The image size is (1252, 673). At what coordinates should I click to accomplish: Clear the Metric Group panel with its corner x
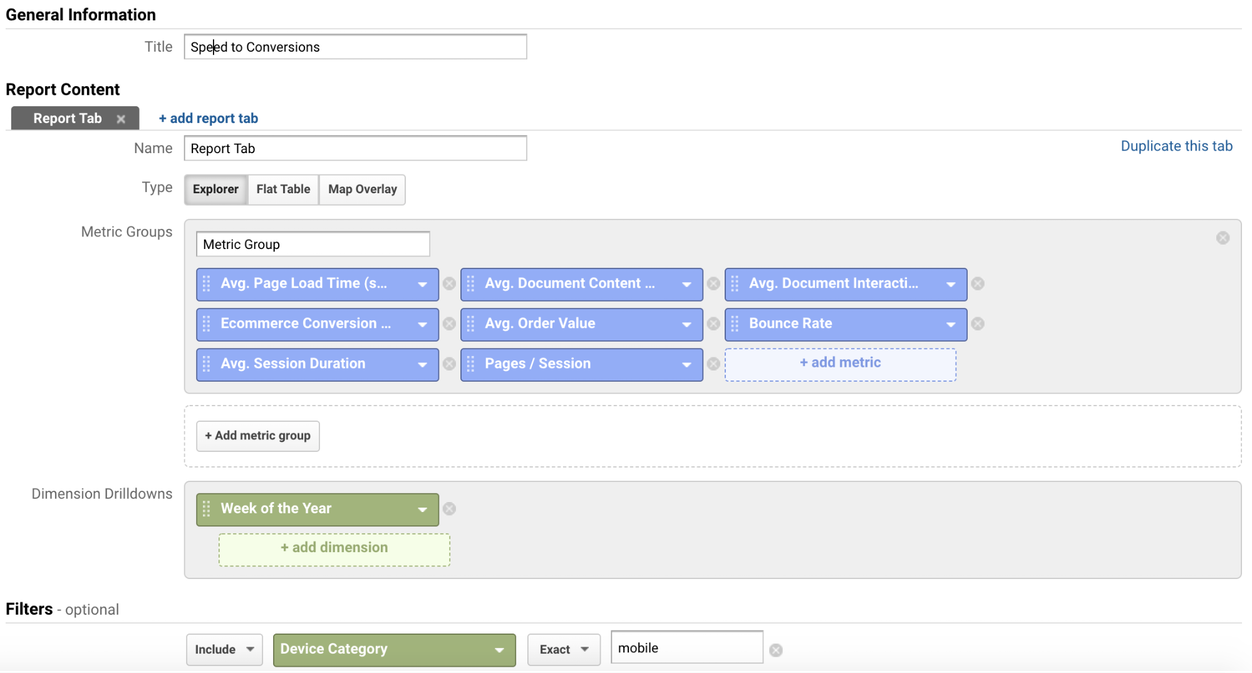[1222, 237]
